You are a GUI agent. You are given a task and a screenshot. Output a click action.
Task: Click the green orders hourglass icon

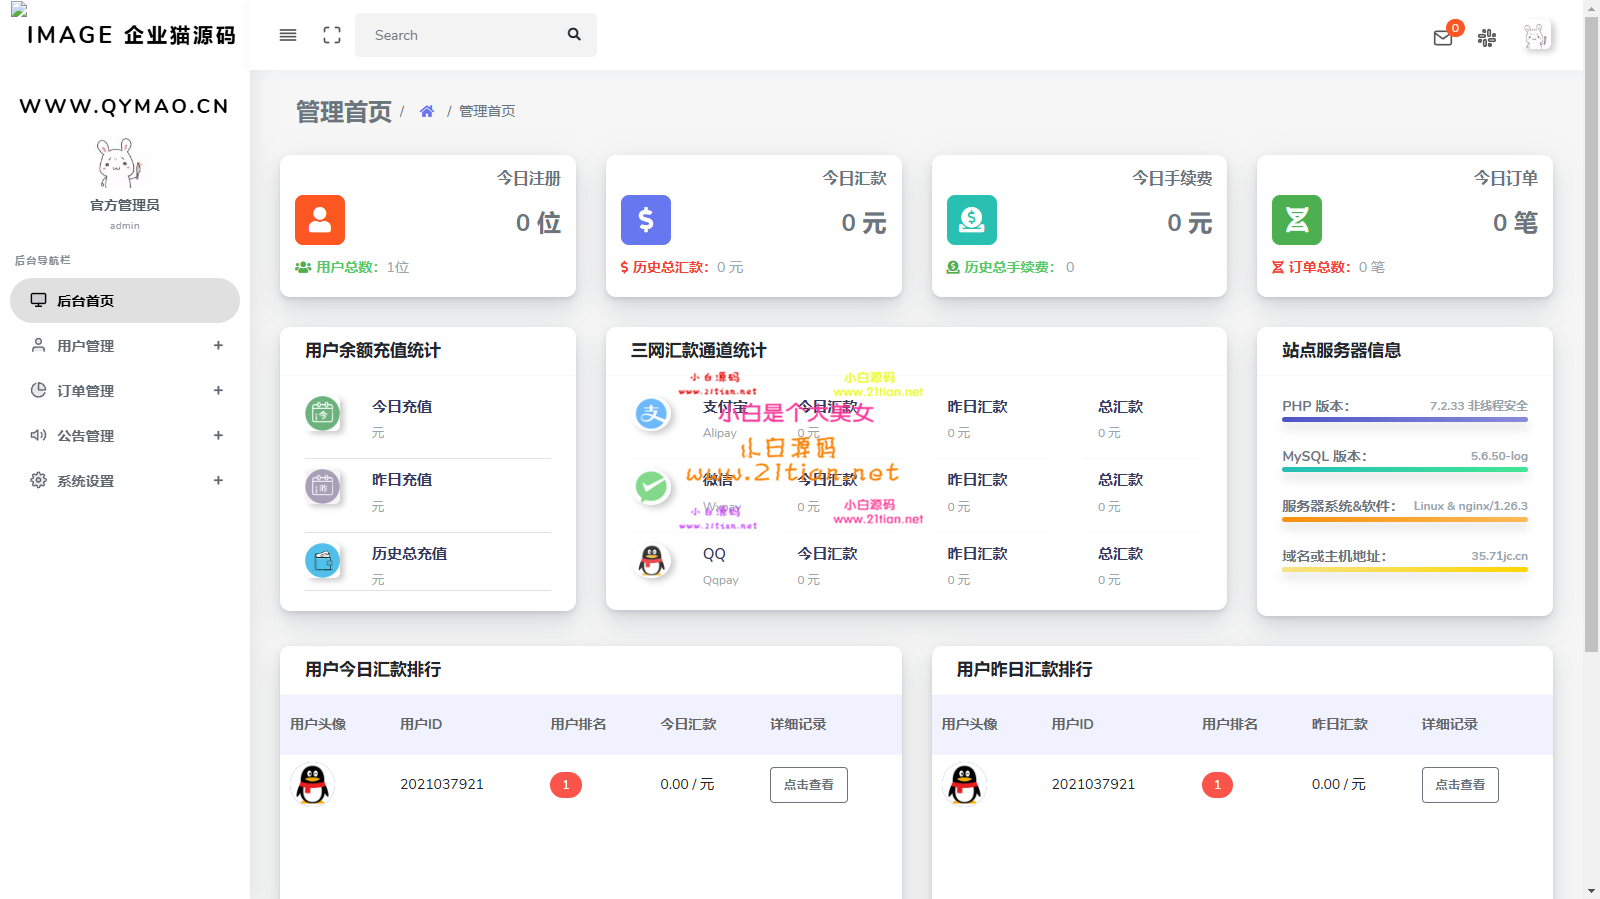1297,220
